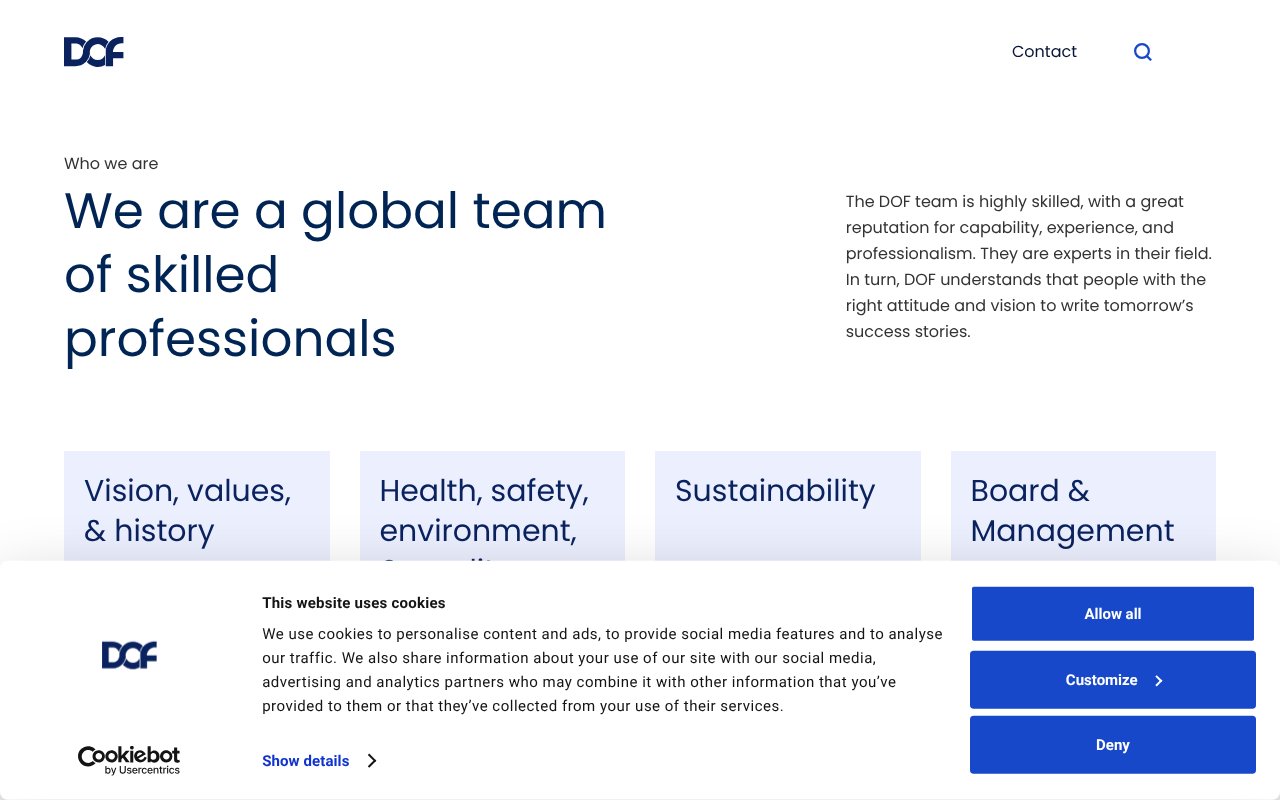This screenshot has height=800, width=1280.
Task: Go to the Sustainability card
Action: [x=787, y=505]
